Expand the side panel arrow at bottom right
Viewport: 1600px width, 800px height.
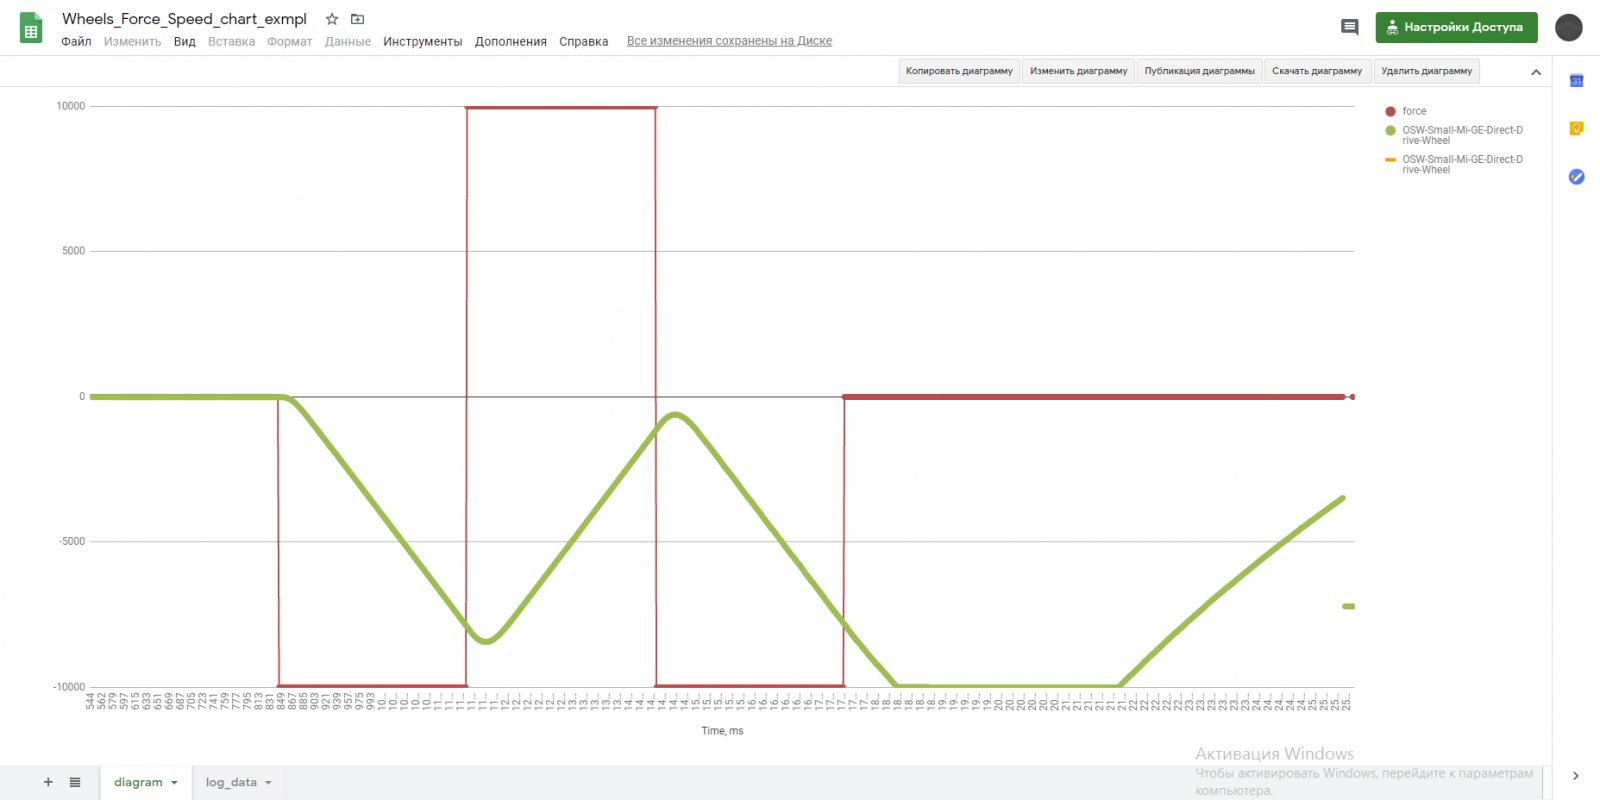1575,776
